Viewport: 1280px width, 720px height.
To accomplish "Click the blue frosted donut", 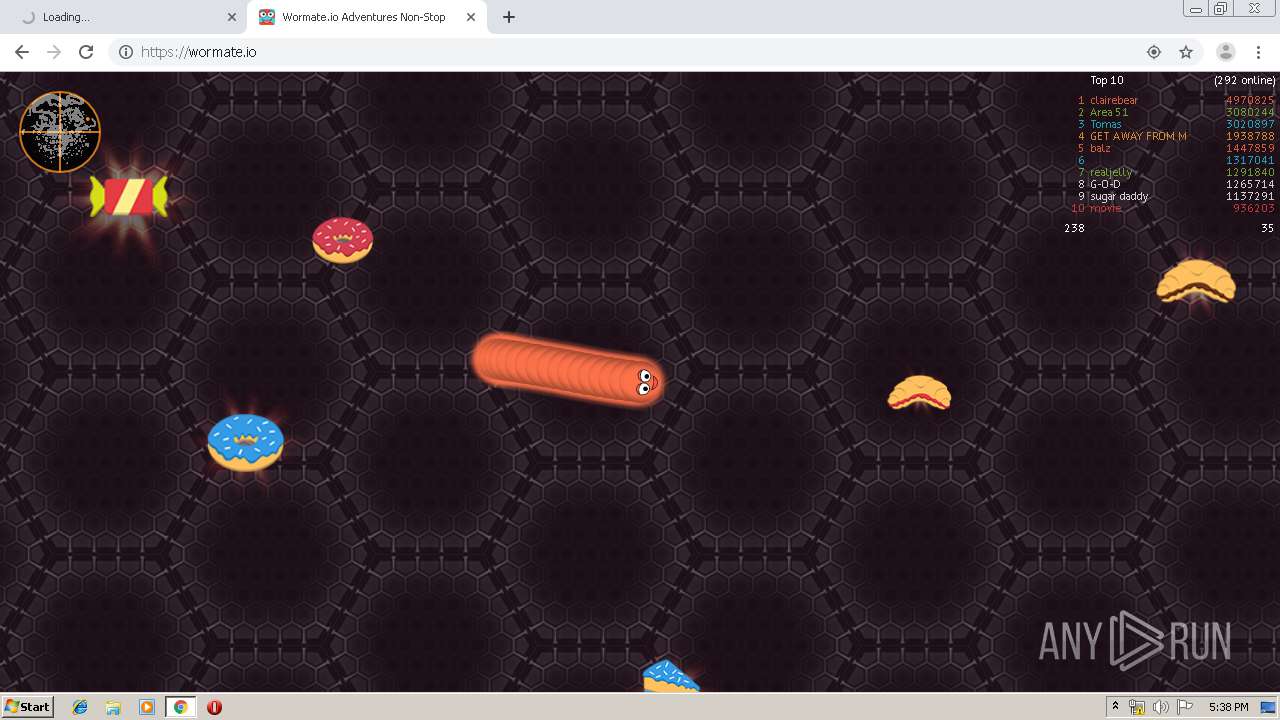I will [x=246, y=442].
